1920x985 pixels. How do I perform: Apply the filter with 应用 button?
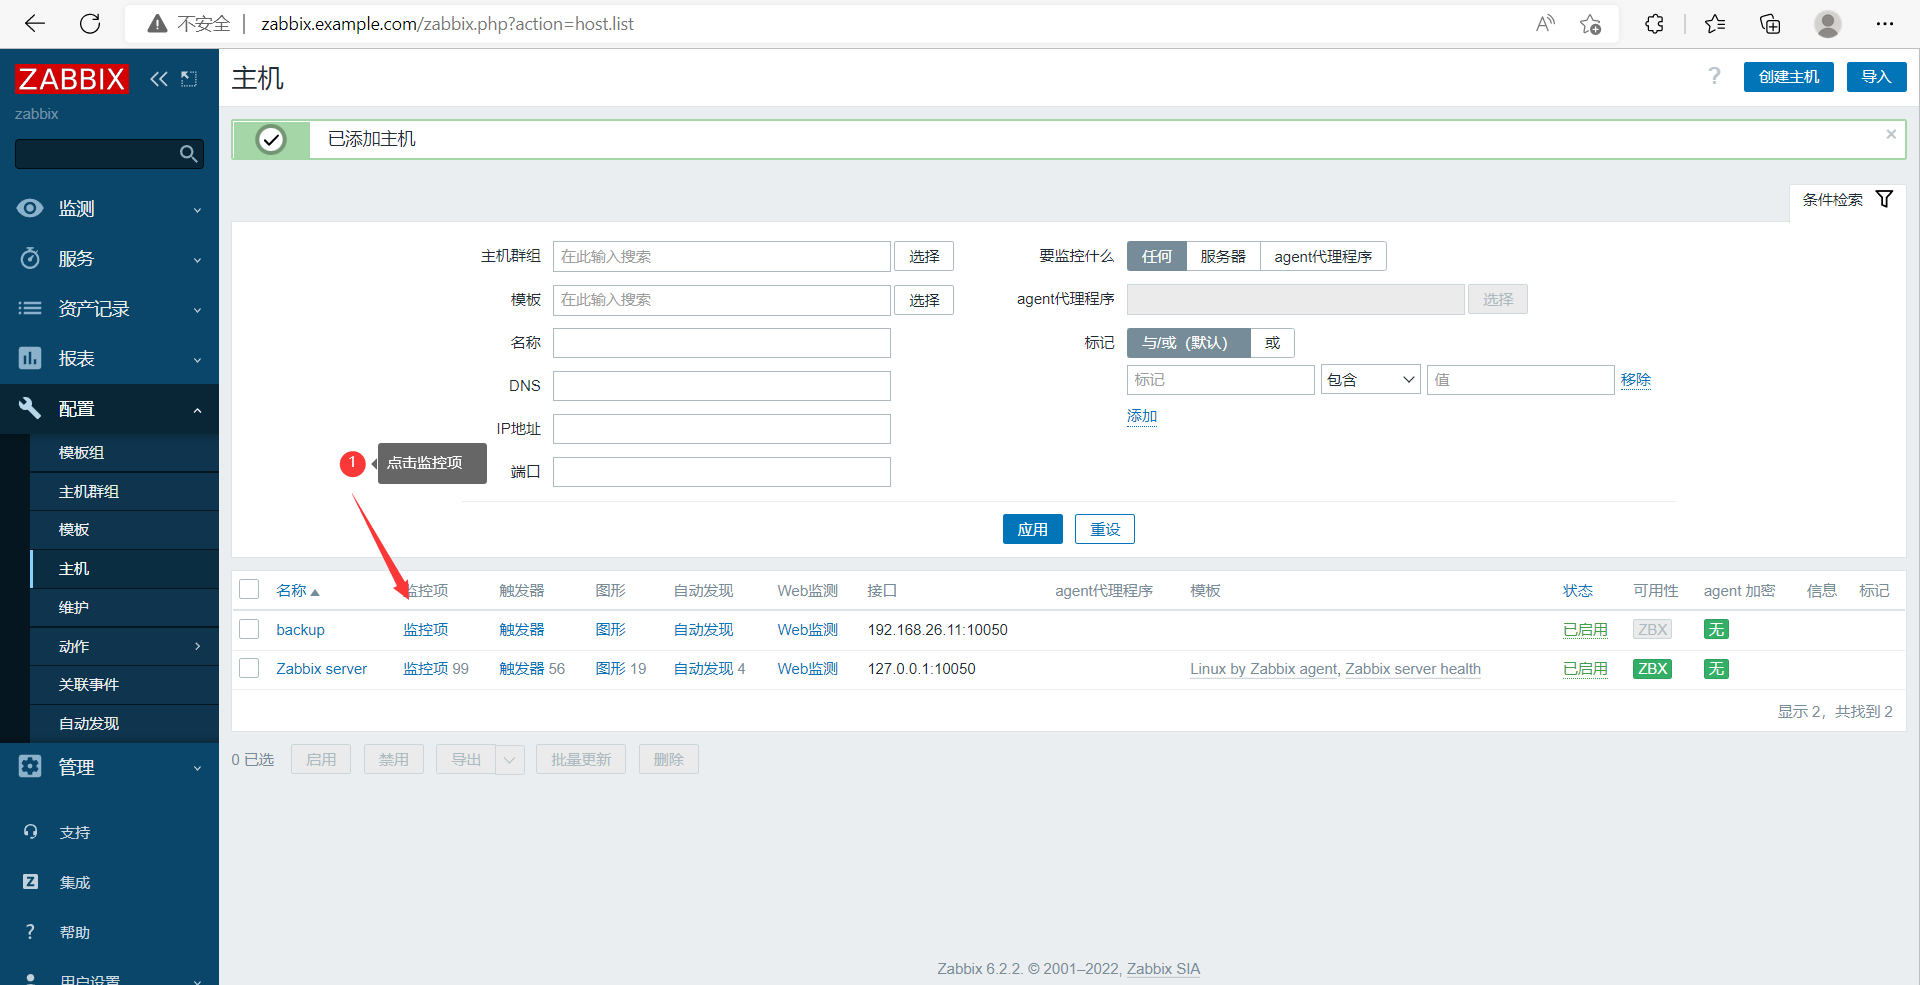coord(1032,529)
